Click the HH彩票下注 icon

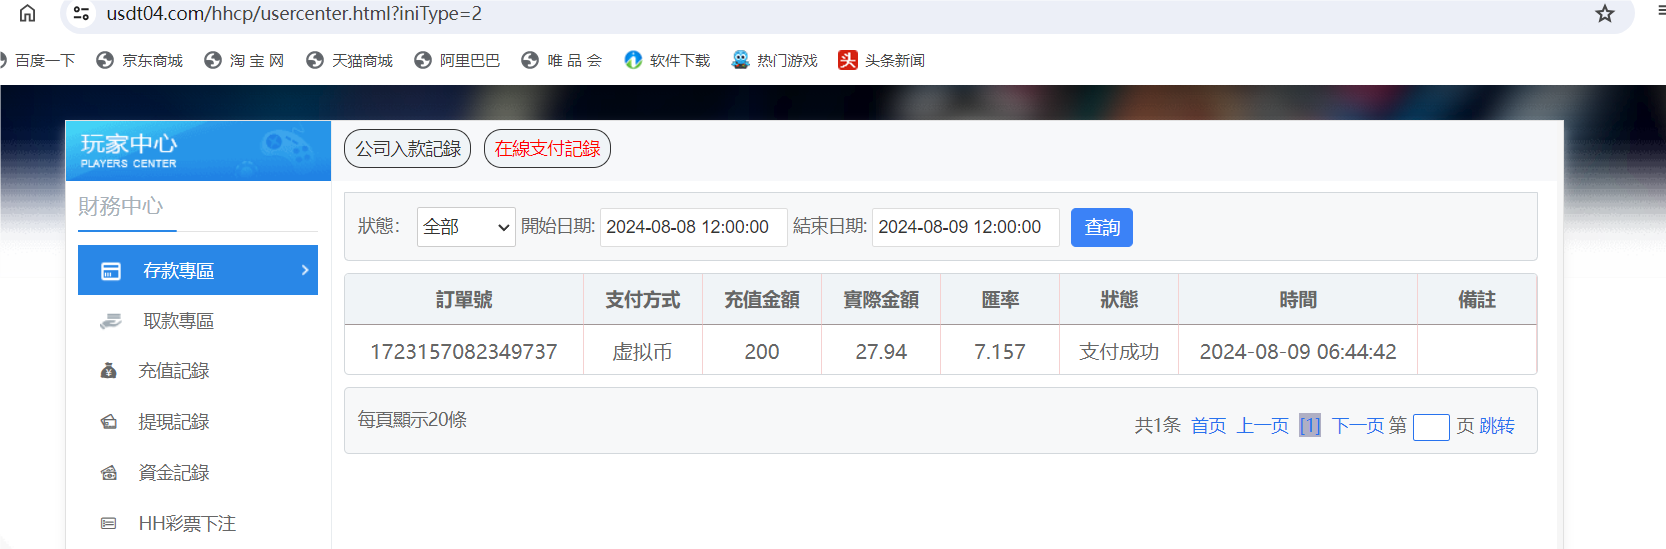point(109,524)
